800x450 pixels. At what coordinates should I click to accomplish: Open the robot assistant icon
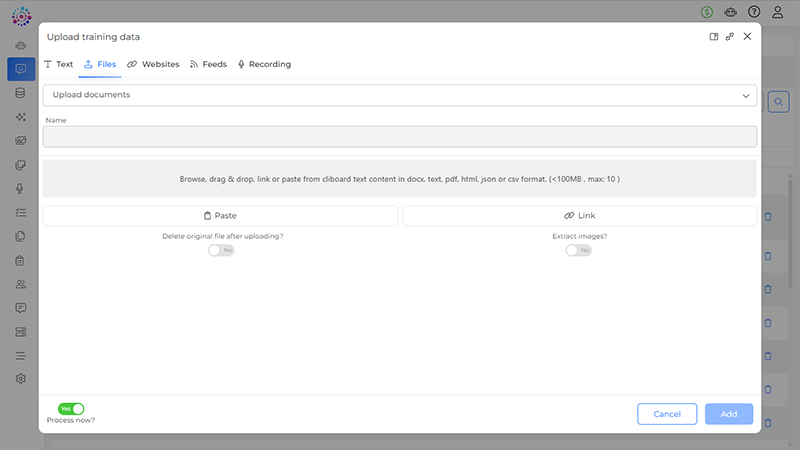pos(731,12)
